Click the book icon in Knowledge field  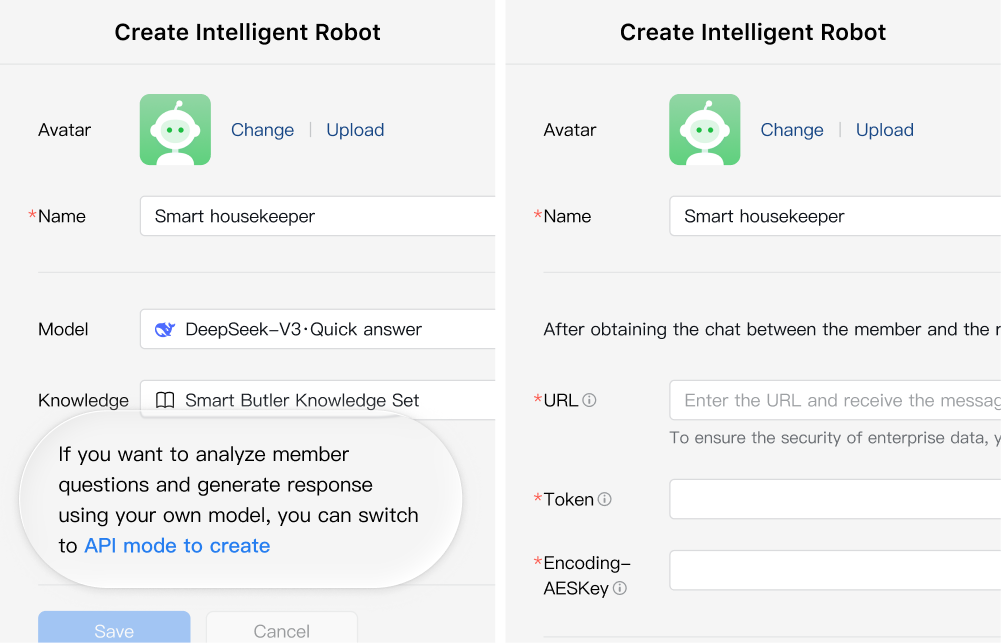tap(165, 401)
